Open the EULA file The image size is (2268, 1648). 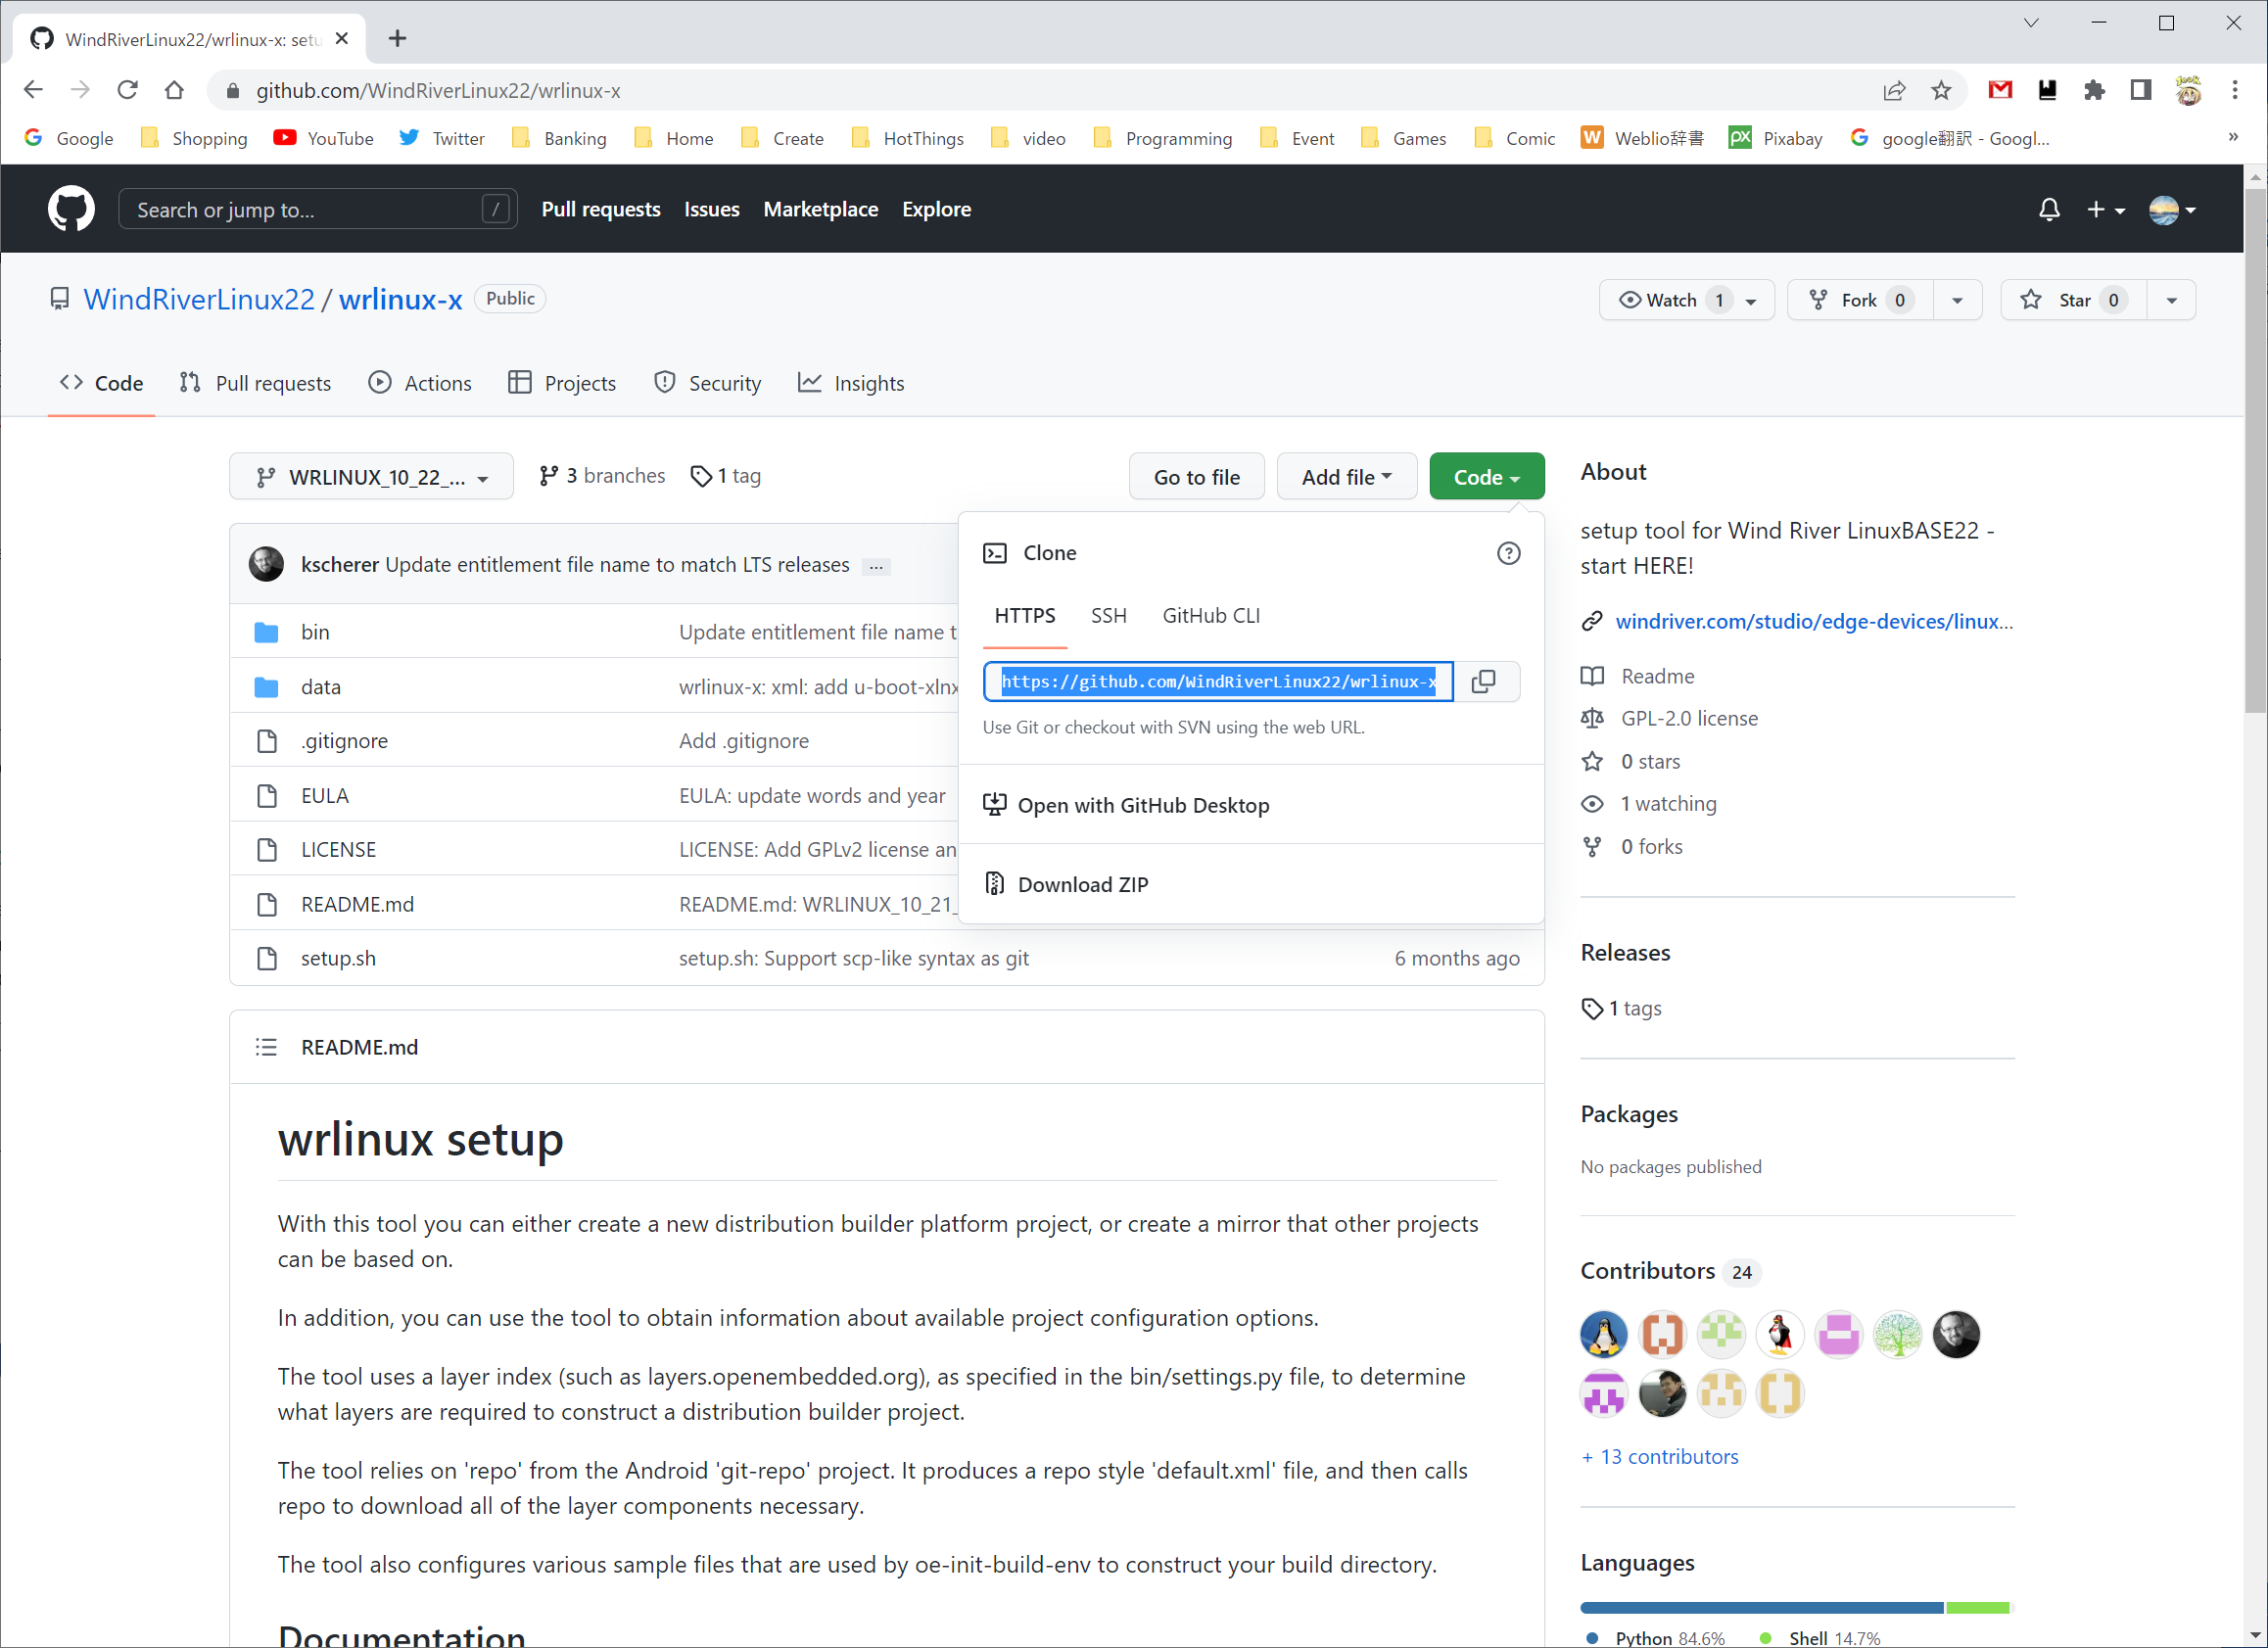(325, 796)
